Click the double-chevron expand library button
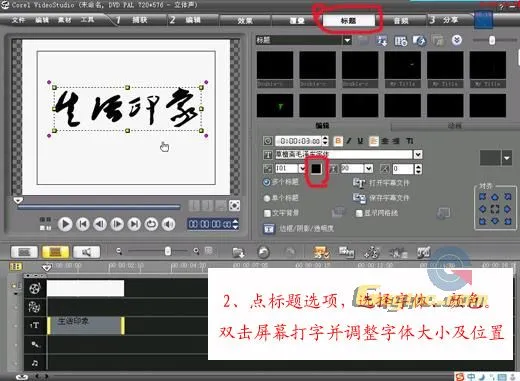 pyautogui.click(x=457, y=40)
